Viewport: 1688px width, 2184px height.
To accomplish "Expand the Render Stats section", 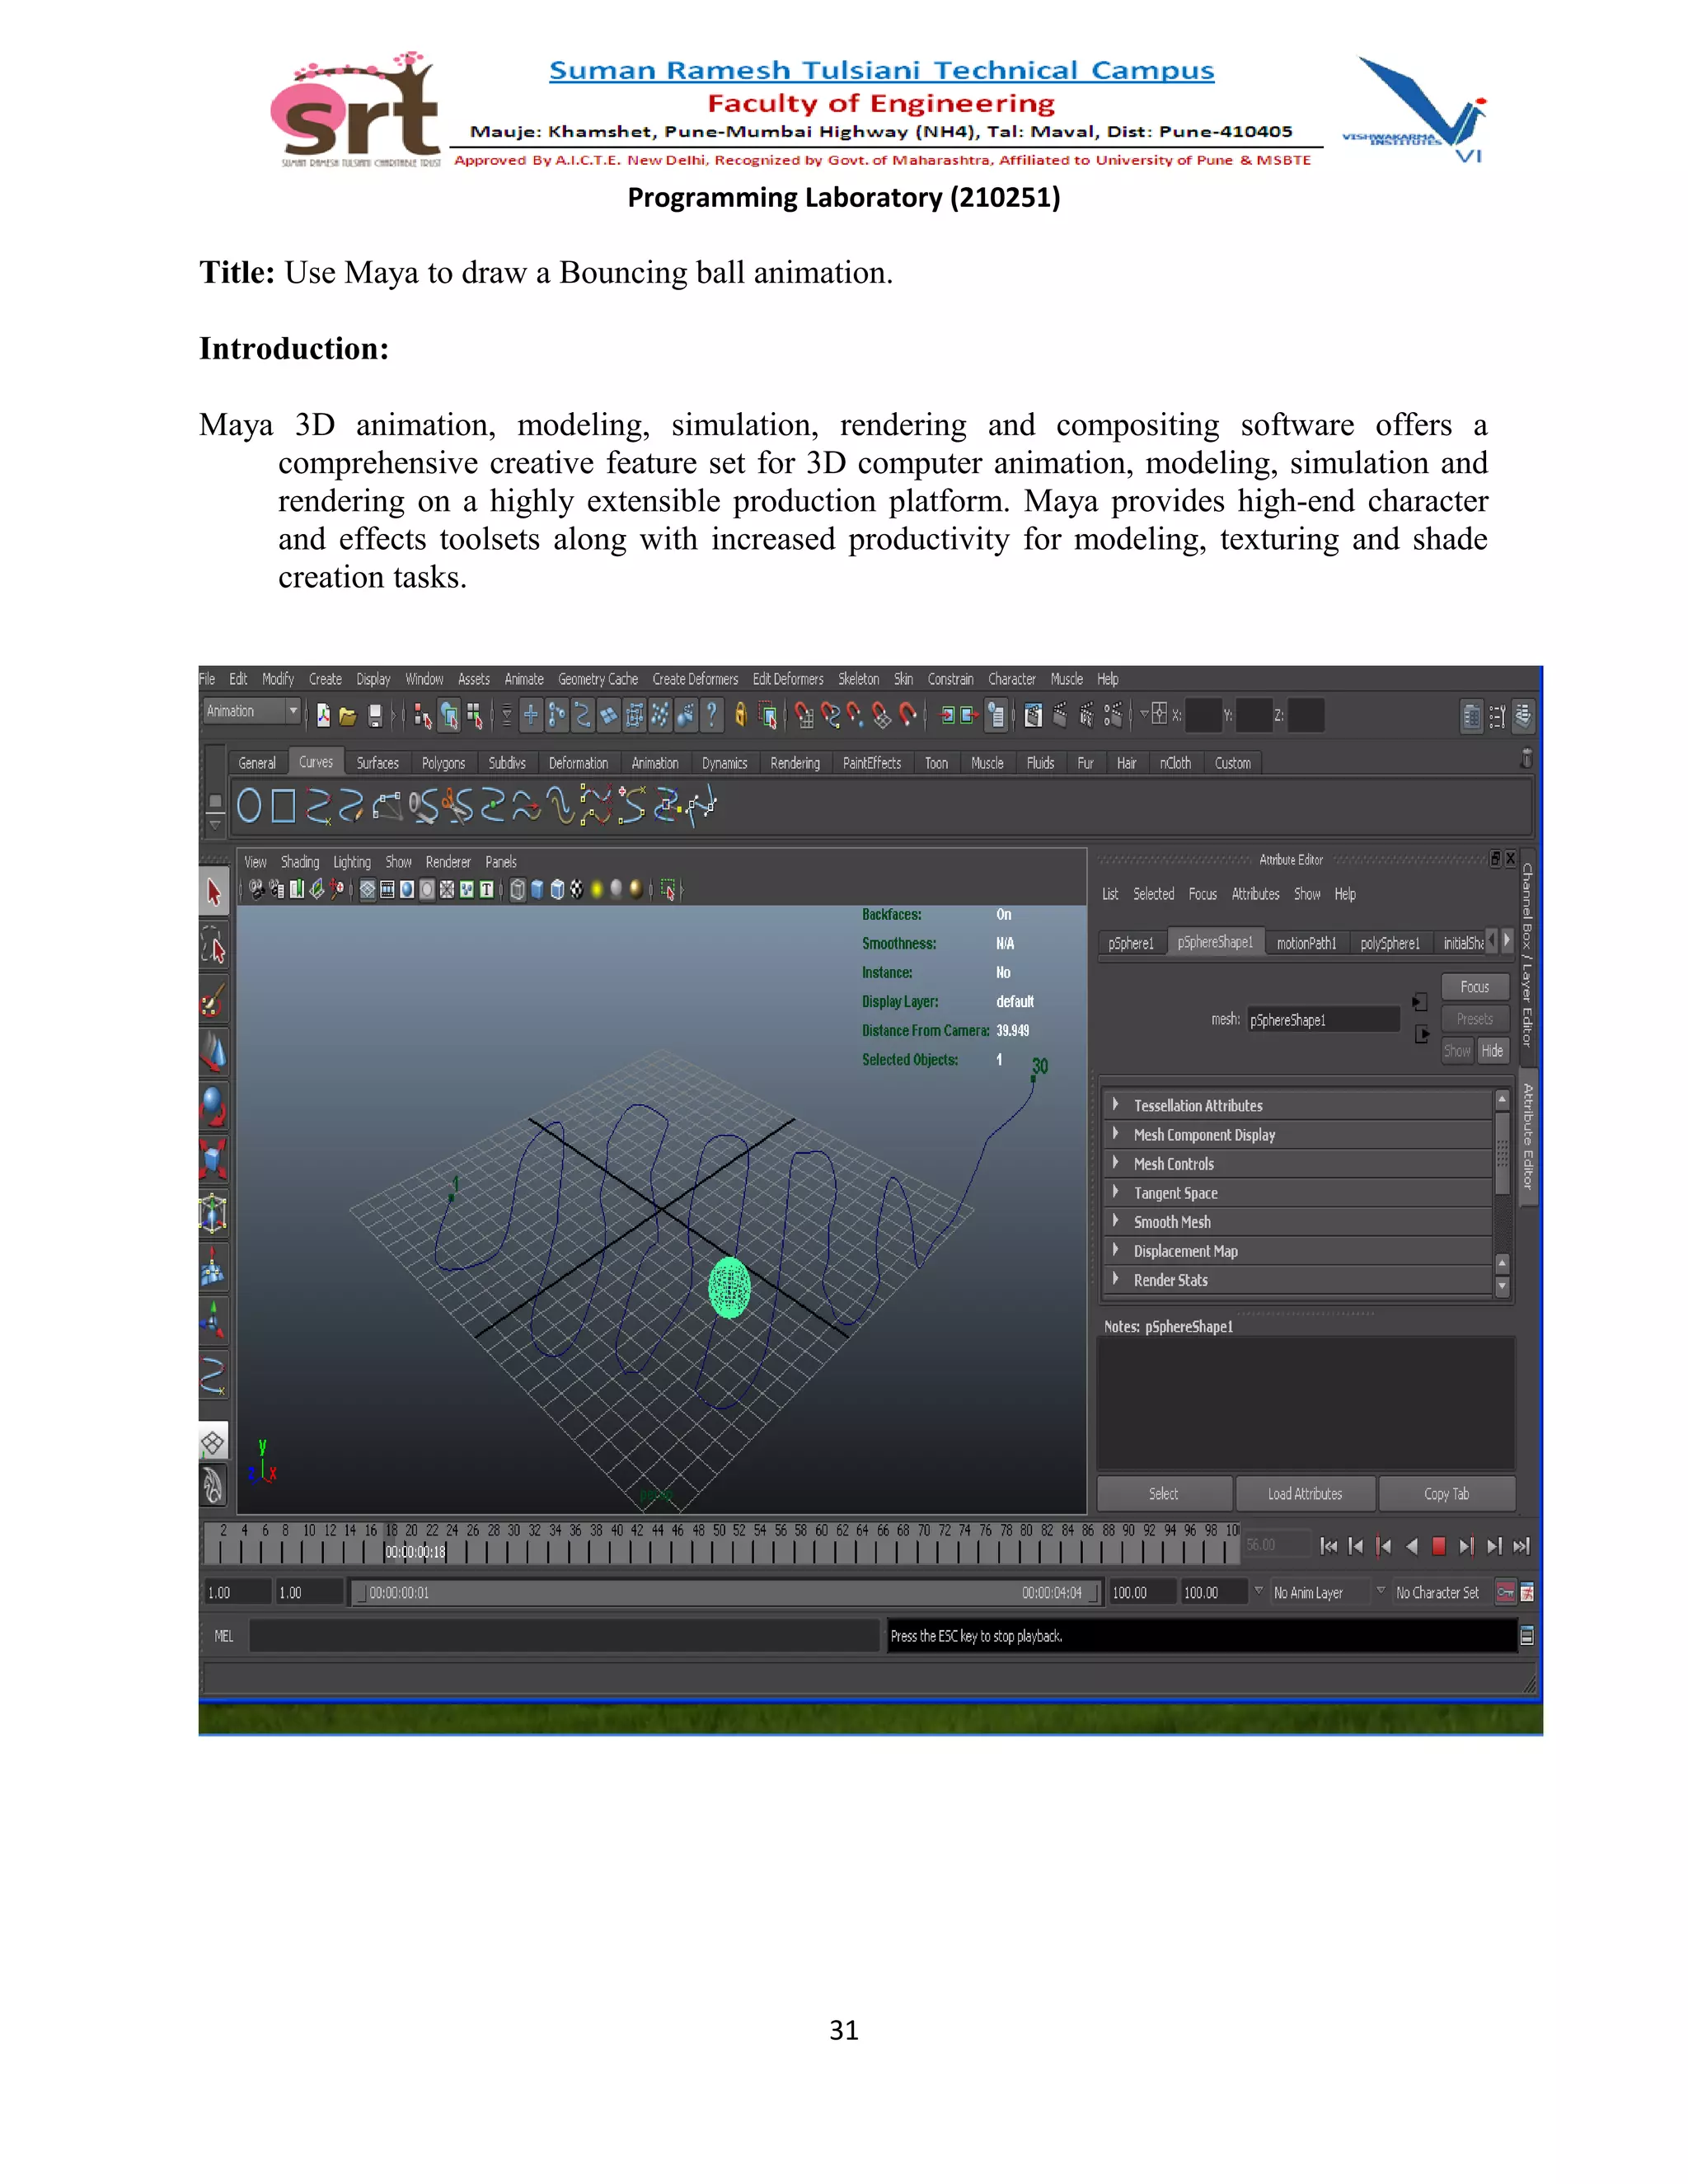I will click(x=1297, y=1279).
